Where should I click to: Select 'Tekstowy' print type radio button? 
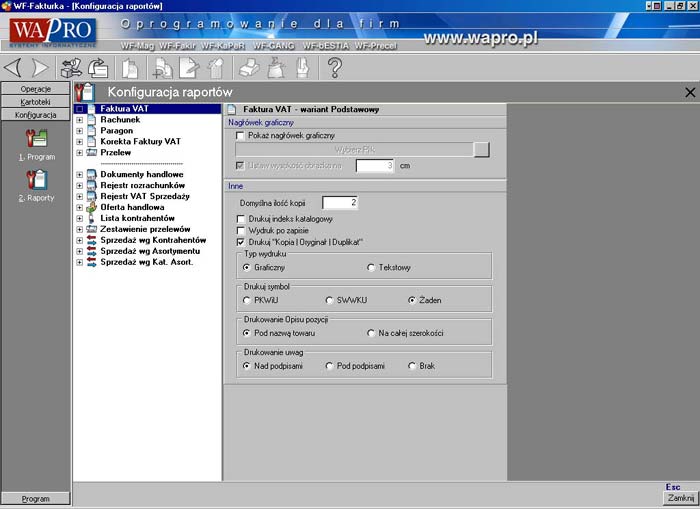[x=371, y=268]
